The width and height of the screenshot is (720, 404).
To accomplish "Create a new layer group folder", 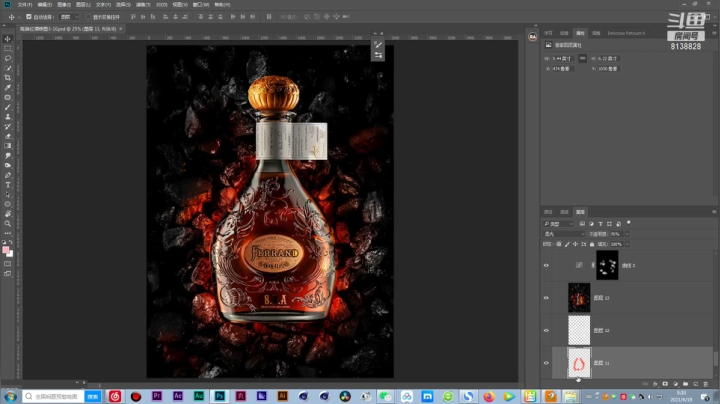I will click(686, 384).
